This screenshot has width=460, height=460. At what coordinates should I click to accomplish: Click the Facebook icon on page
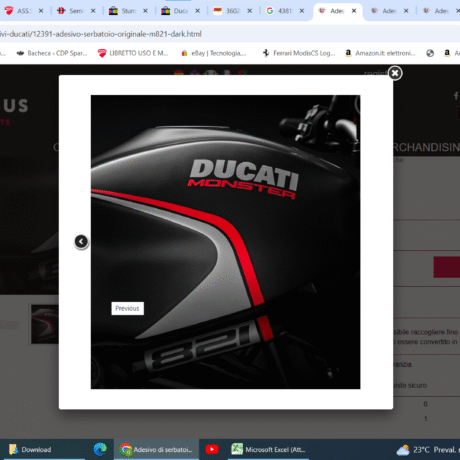[456, 96]
